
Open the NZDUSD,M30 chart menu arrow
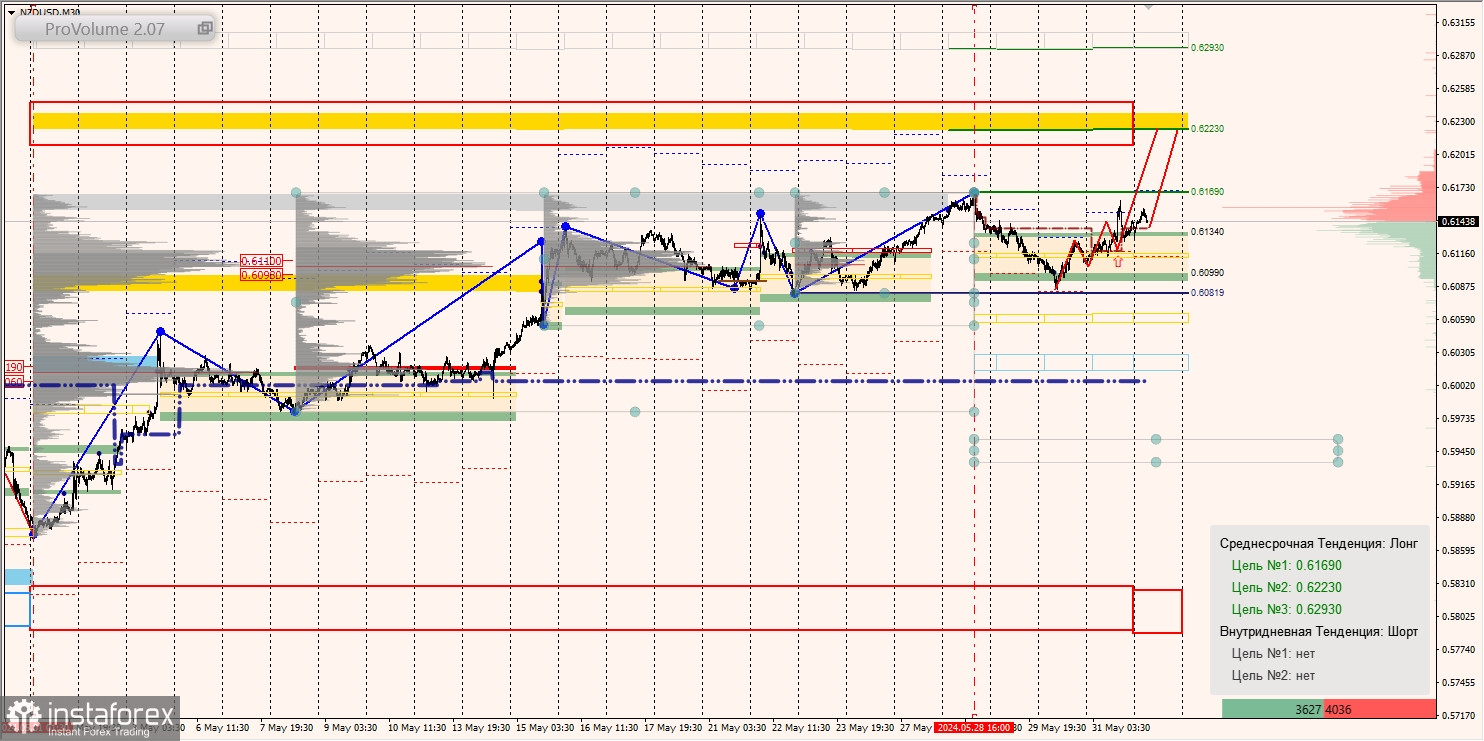(10, 12)
